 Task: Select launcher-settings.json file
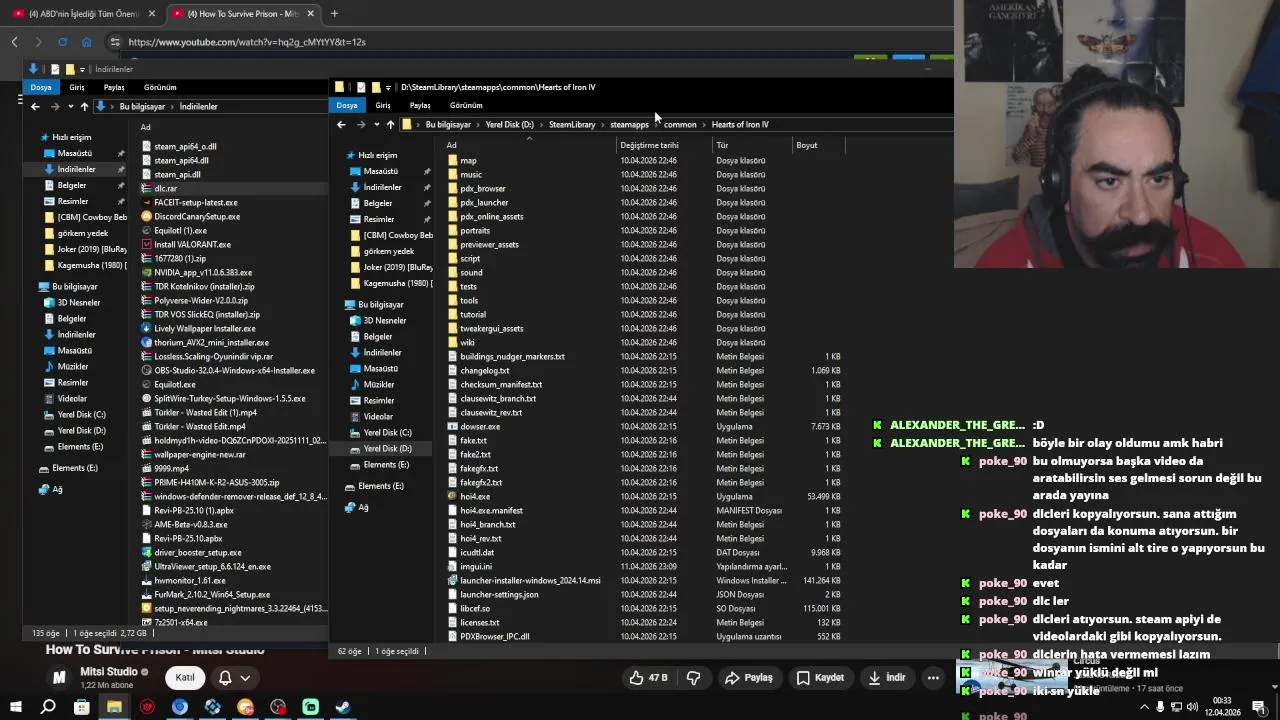click(498, 594)
